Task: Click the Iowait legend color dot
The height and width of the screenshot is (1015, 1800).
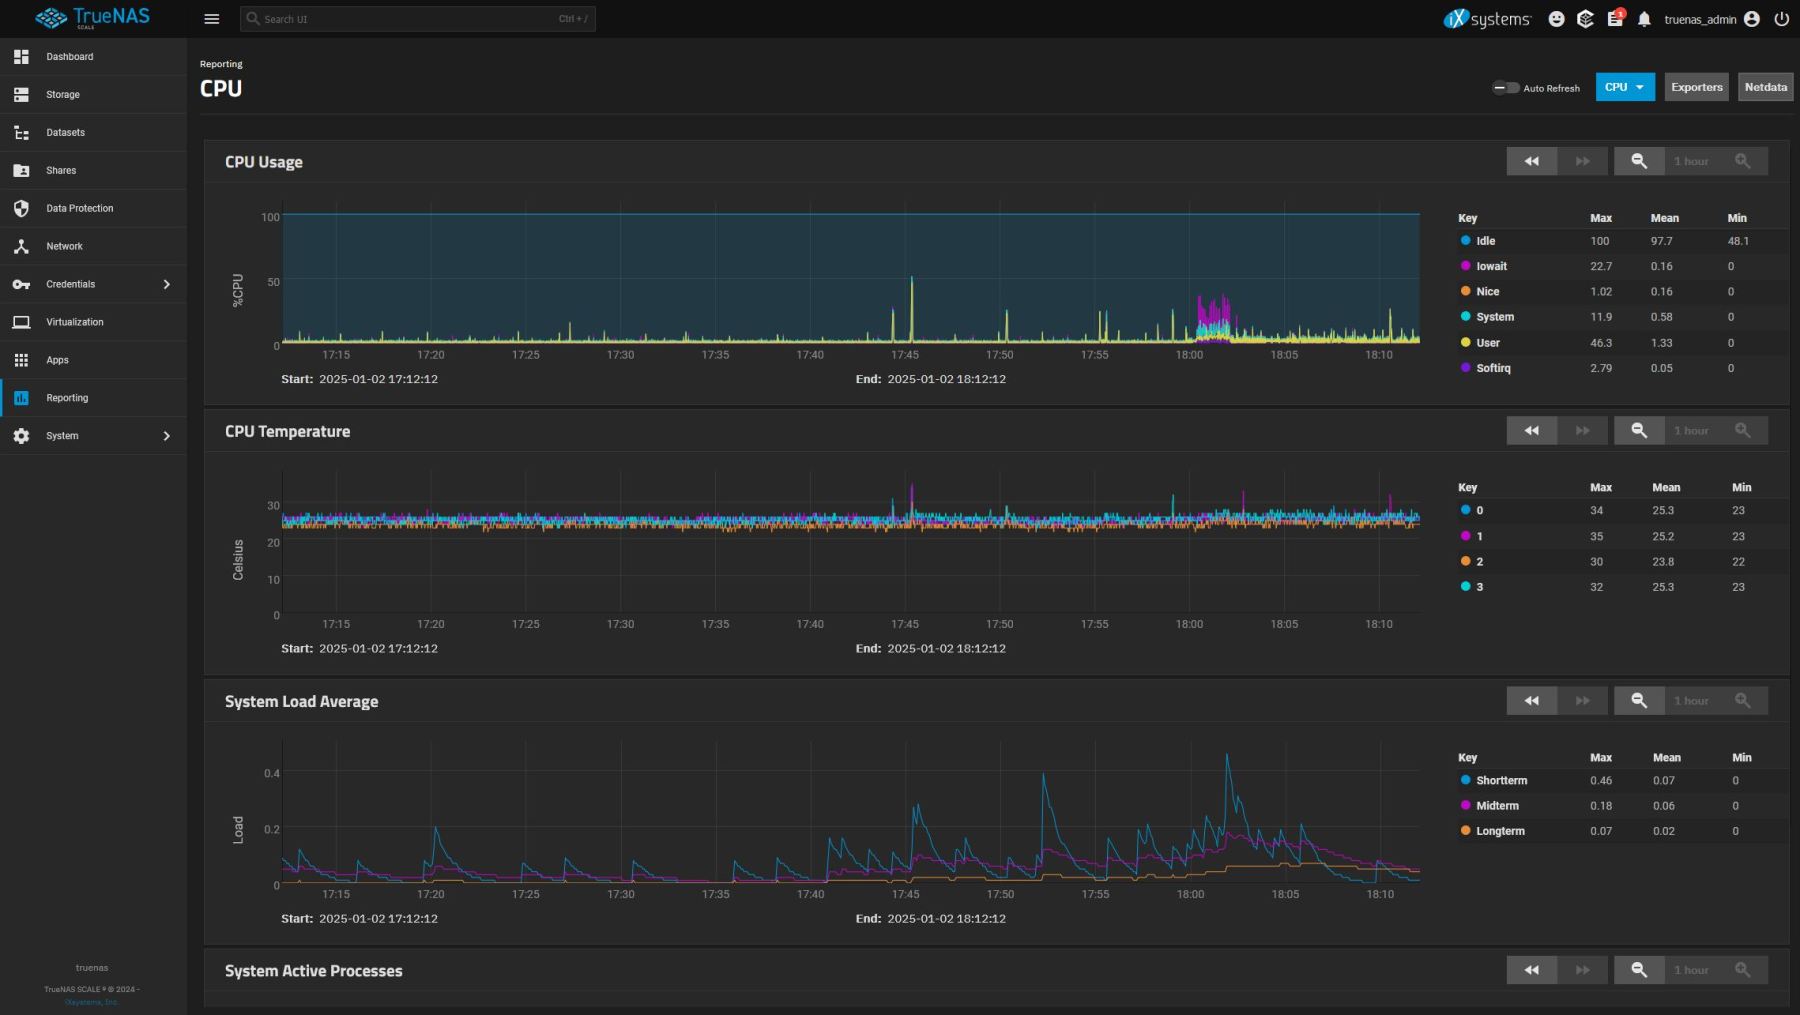Action: pyautogui.click(x=1465, y=266)
